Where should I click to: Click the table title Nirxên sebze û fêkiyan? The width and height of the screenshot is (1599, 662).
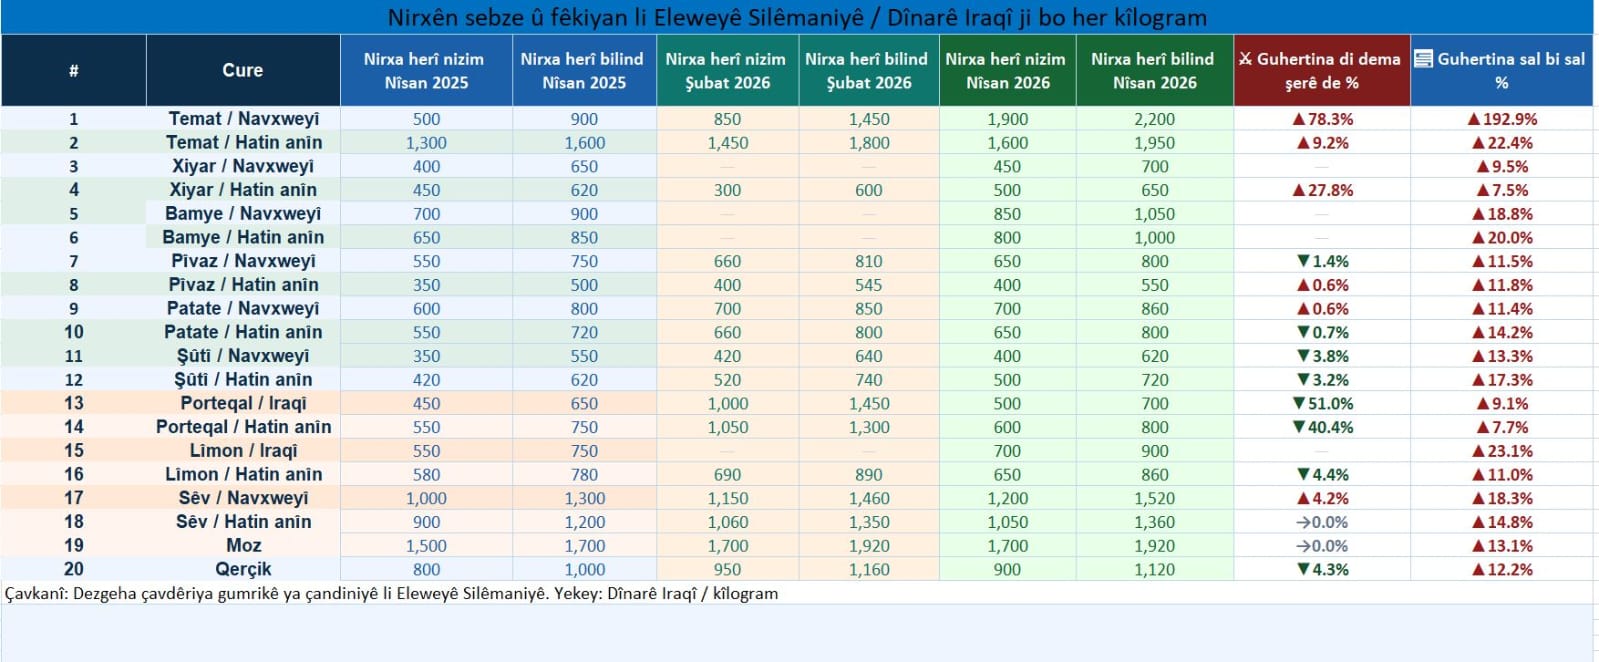pyautogui.click(x=796, y=18)
